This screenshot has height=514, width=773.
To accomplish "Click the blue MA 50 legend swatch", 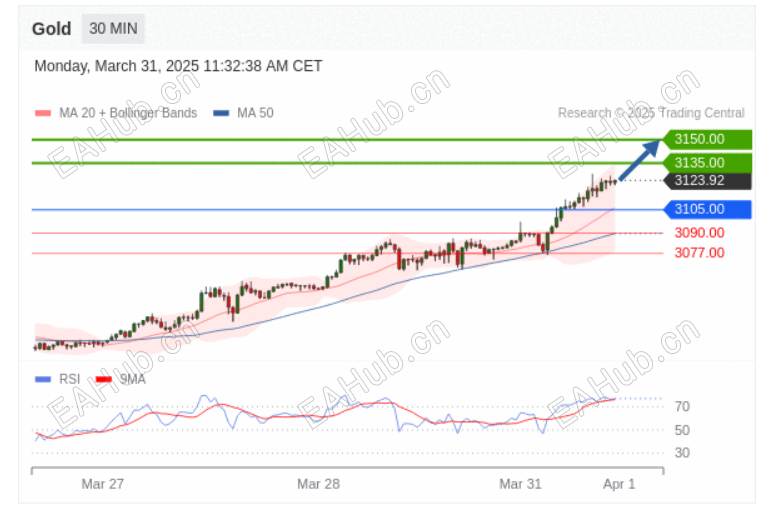I will point(221,113).
